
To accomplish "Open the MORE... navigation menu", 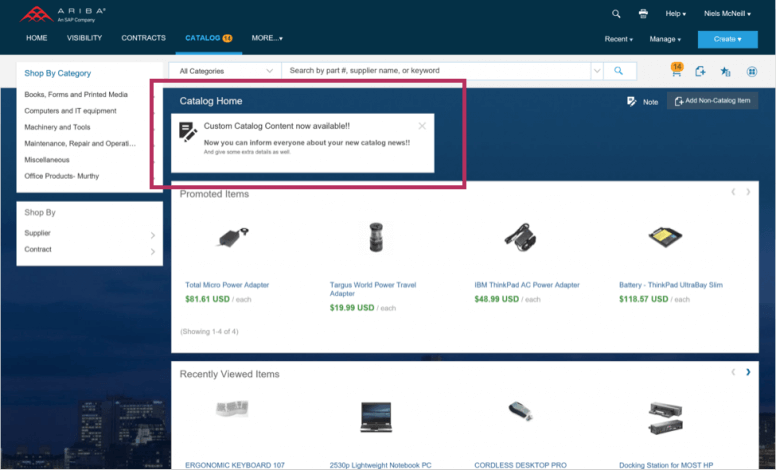I will click(267, 38).
